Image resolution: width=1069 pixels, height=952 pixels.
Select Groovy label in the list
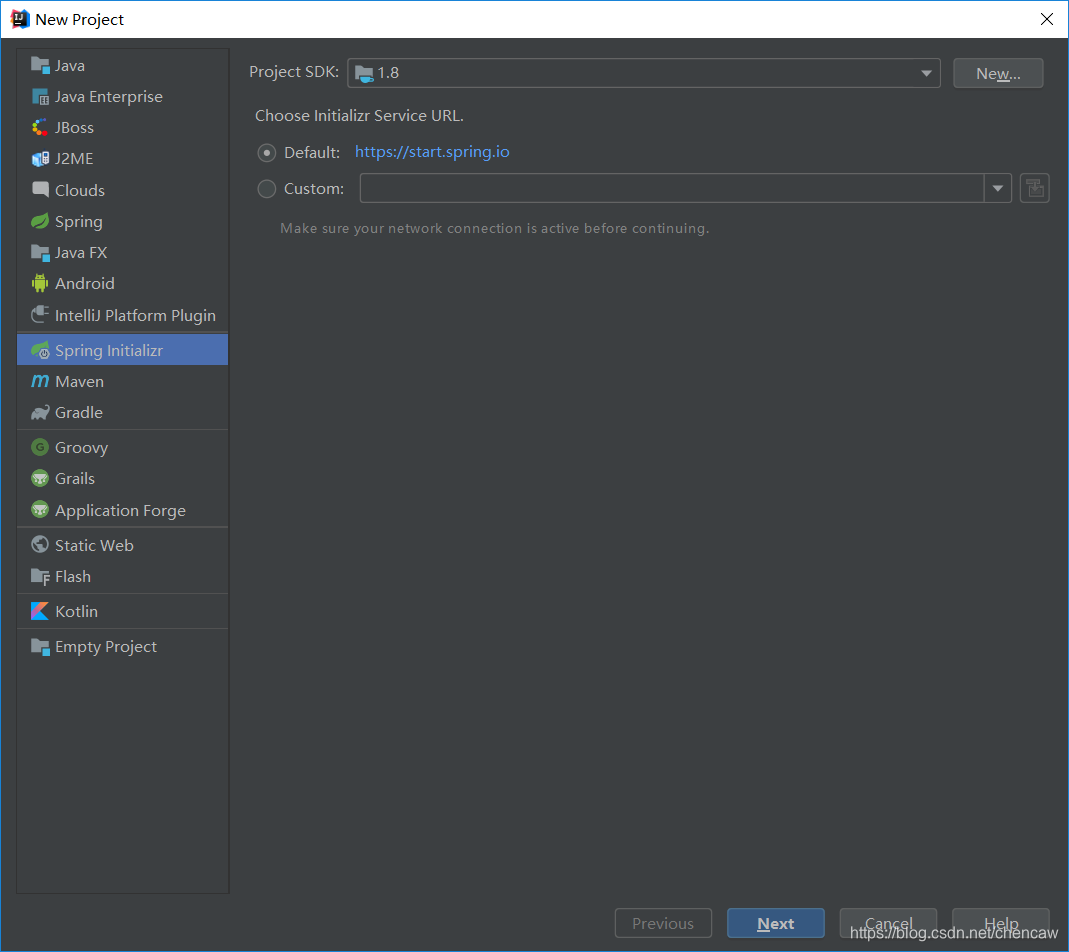(x=81, y=447)
